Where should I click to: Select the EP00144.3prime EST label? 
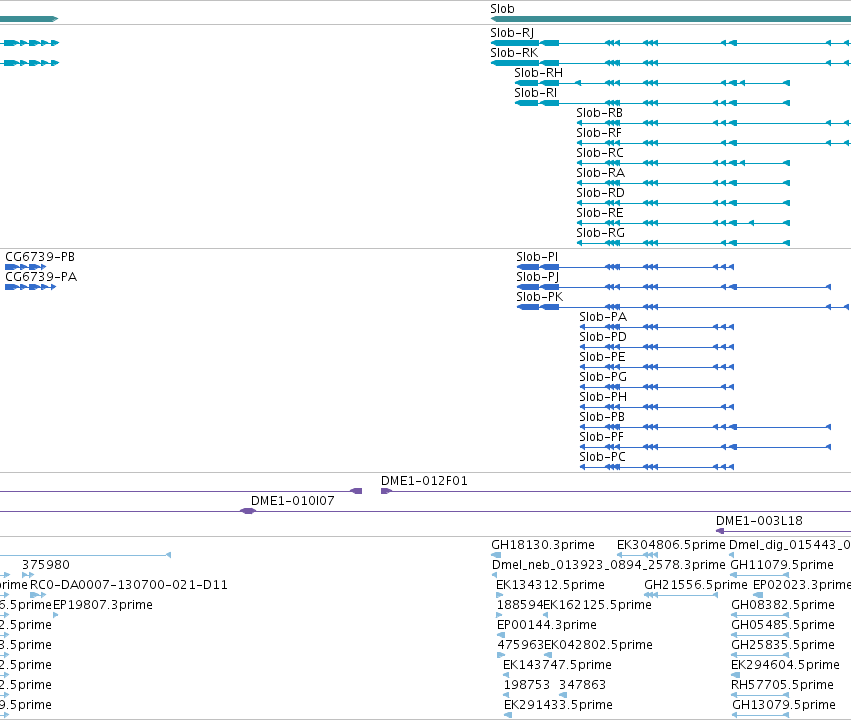coord(547,625)
